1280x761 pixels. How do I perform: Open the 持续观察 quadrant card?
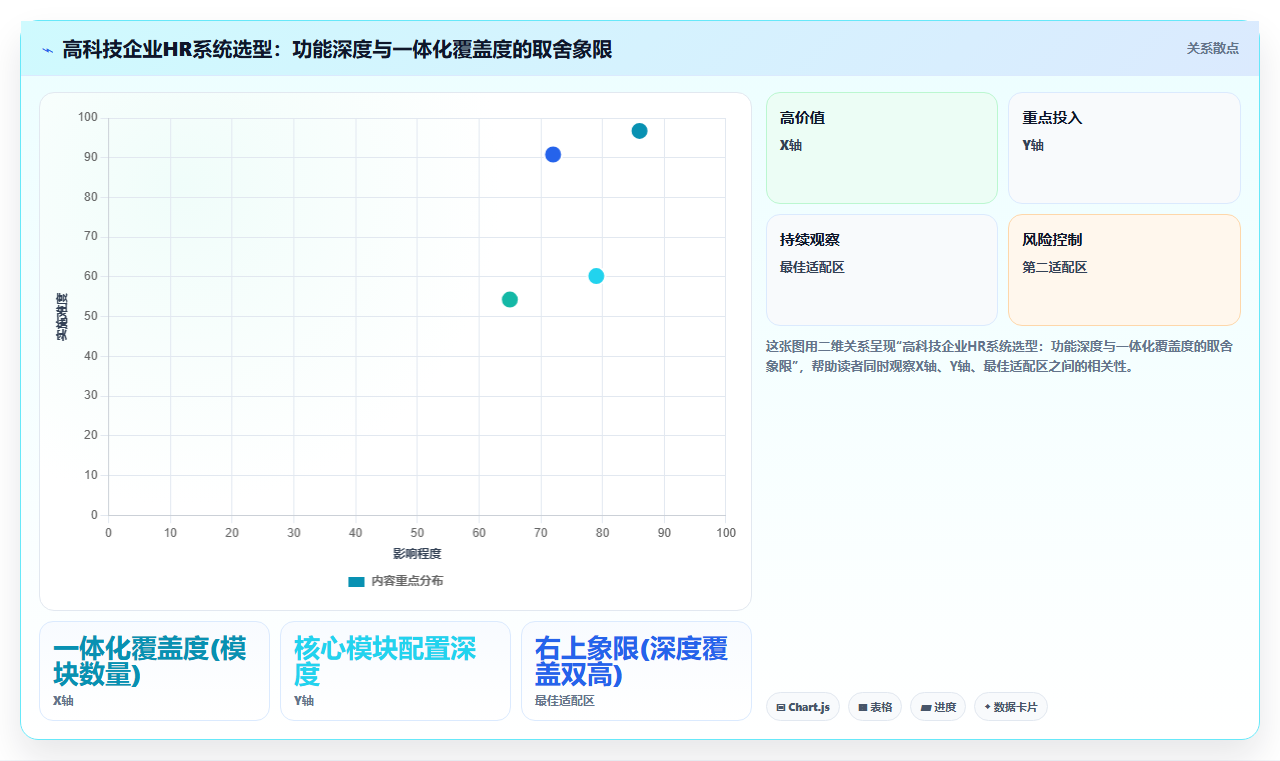(882, 270)
